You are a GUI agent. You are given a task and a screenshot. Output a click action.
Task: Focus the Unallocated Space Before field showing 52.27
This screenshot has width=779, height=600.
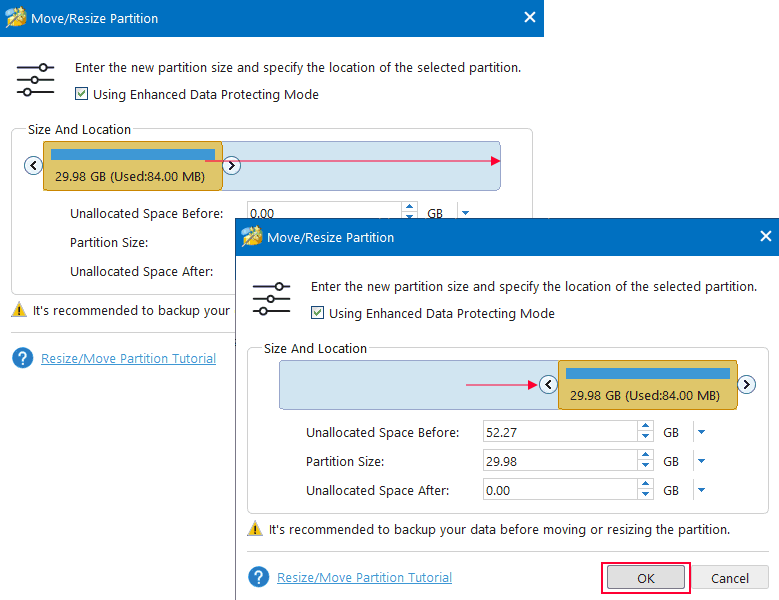point(560,432)
